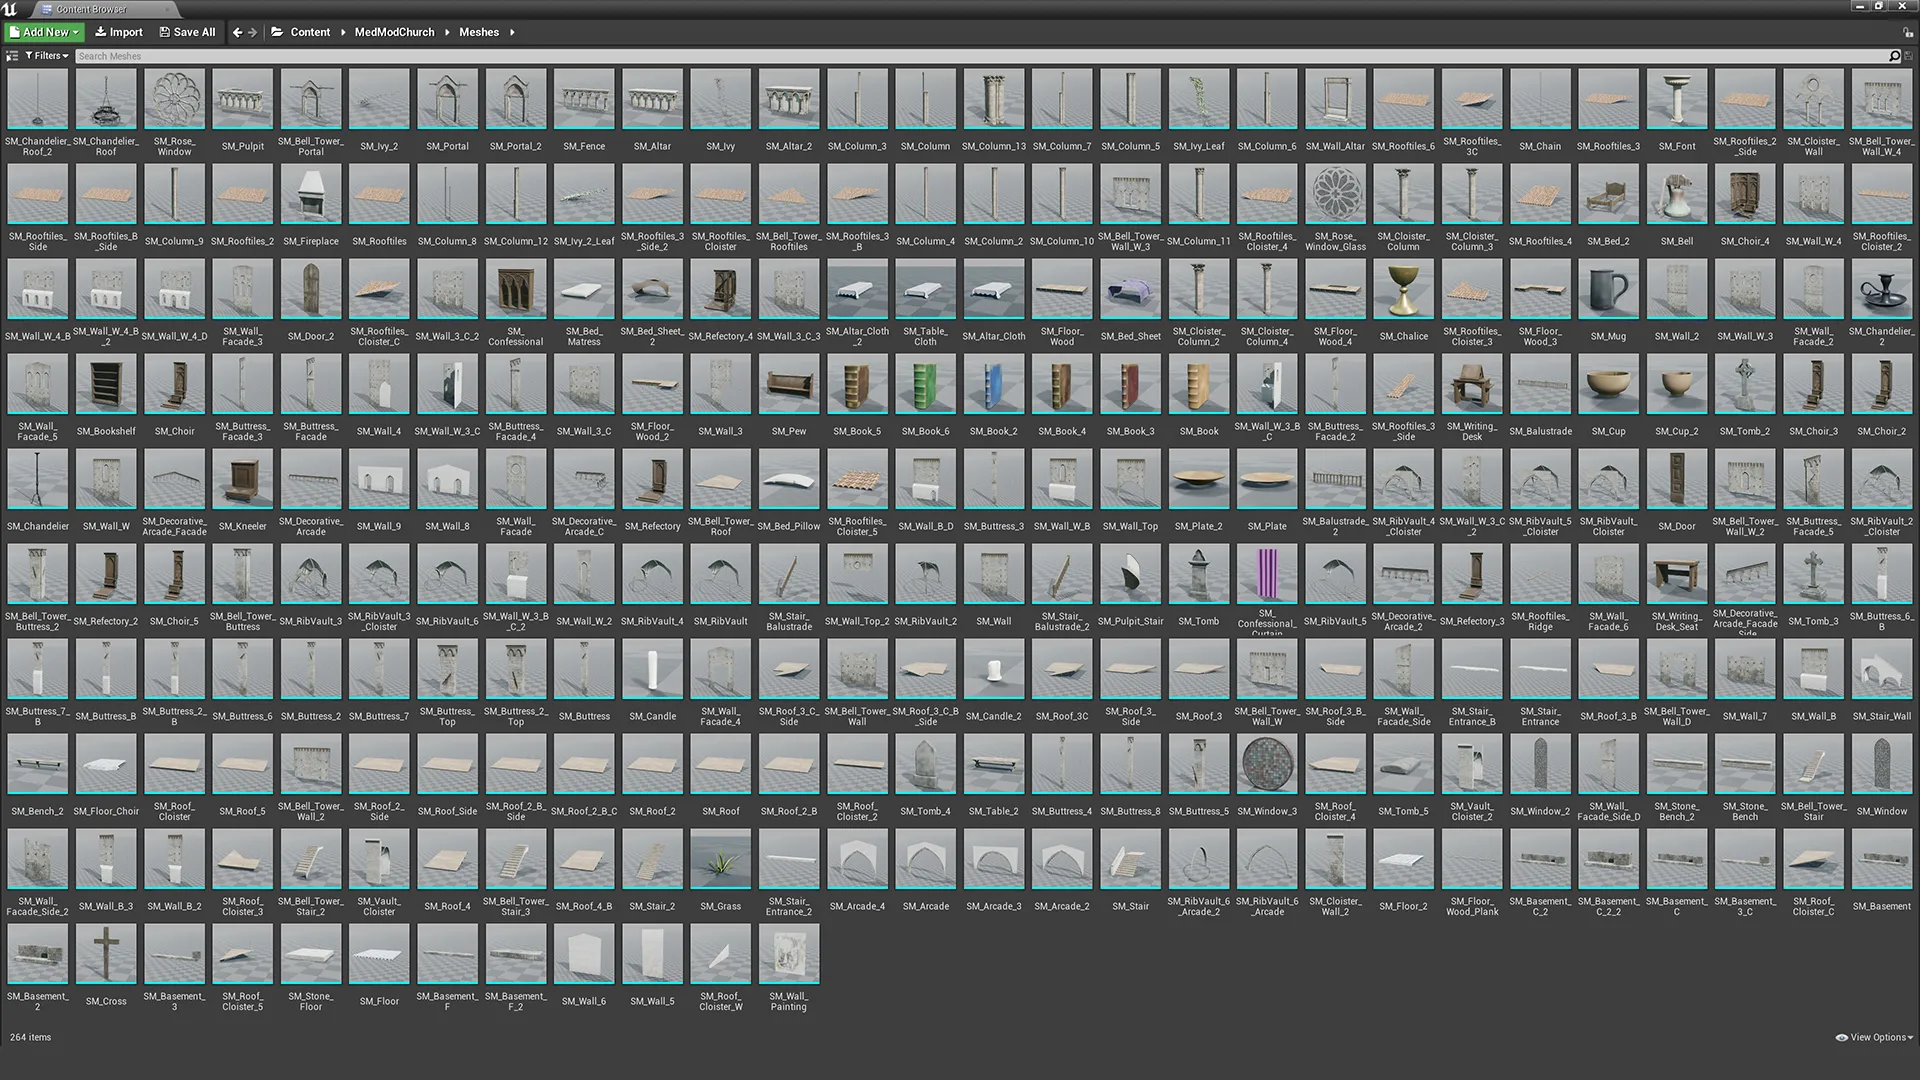Click the Content breadcrumb link

(311, 31)
